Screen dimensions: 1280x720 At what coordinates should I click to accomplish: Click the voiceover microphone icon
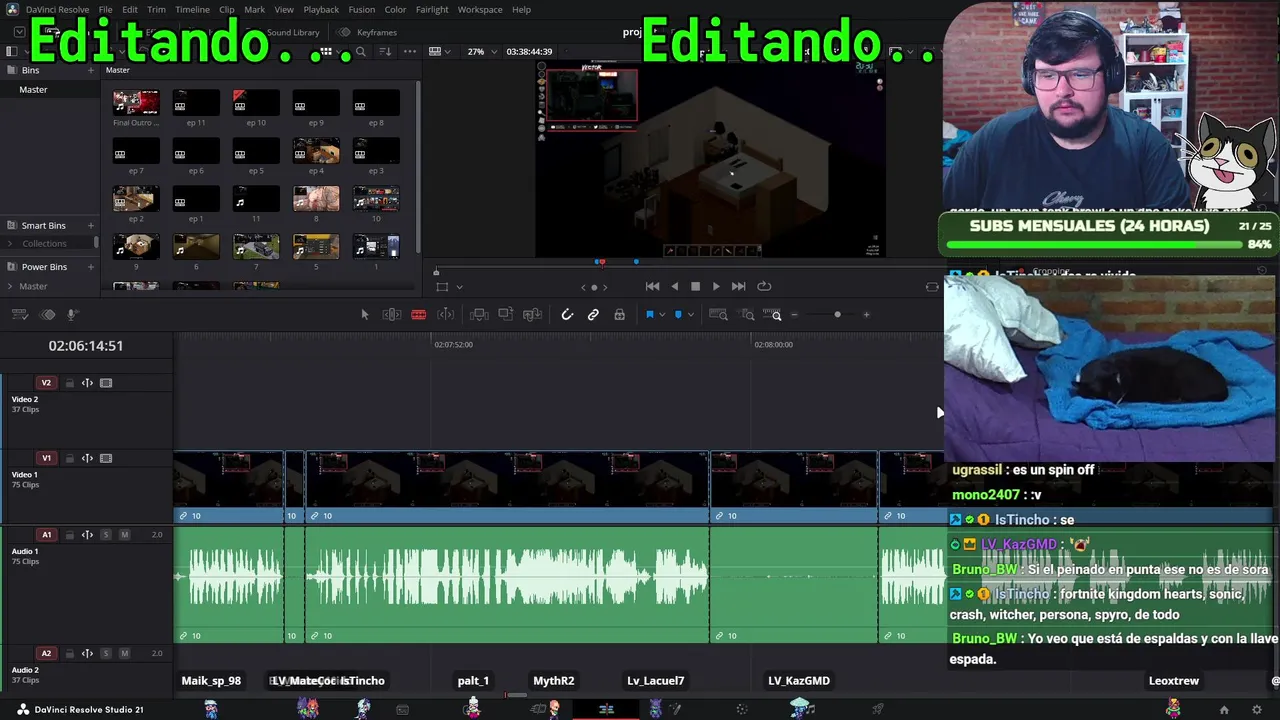72,315
